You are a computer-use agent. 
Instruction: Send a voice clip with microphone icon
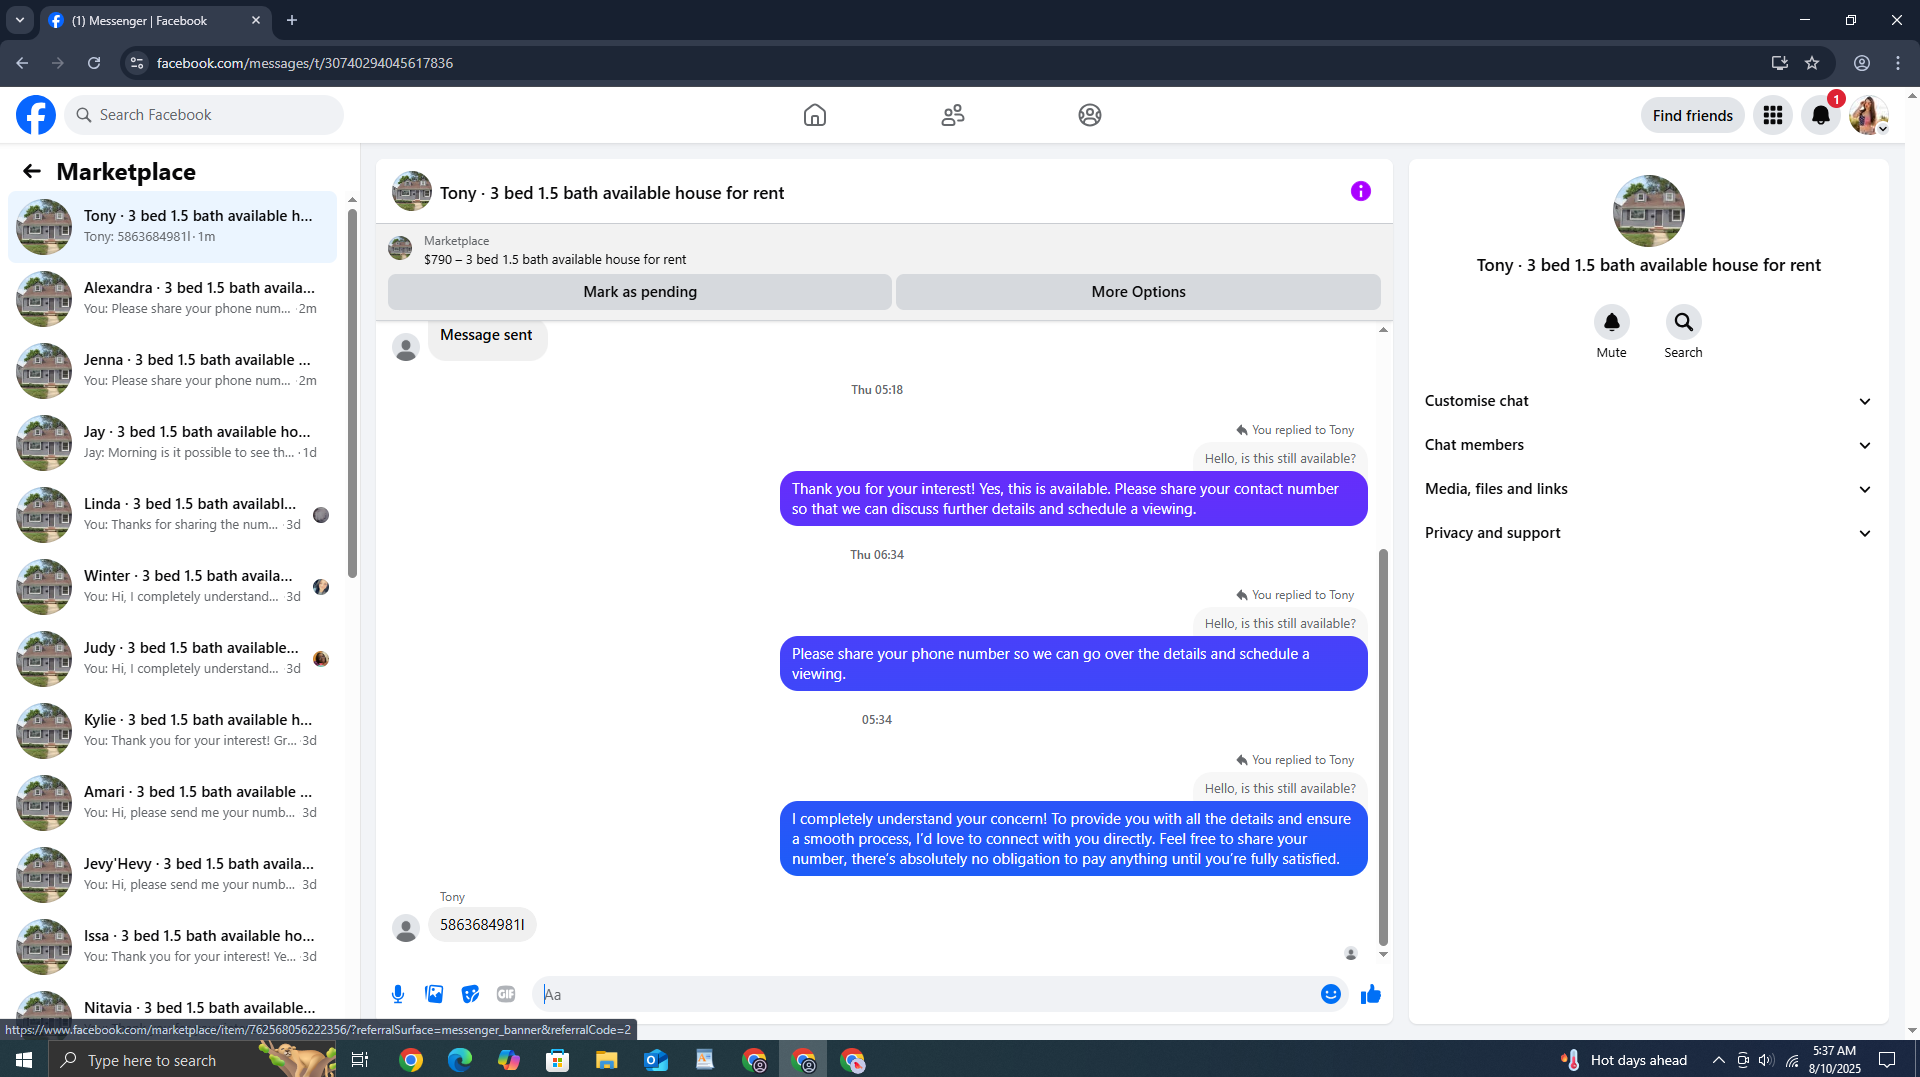pyautogui.click(x=398, y=994)
